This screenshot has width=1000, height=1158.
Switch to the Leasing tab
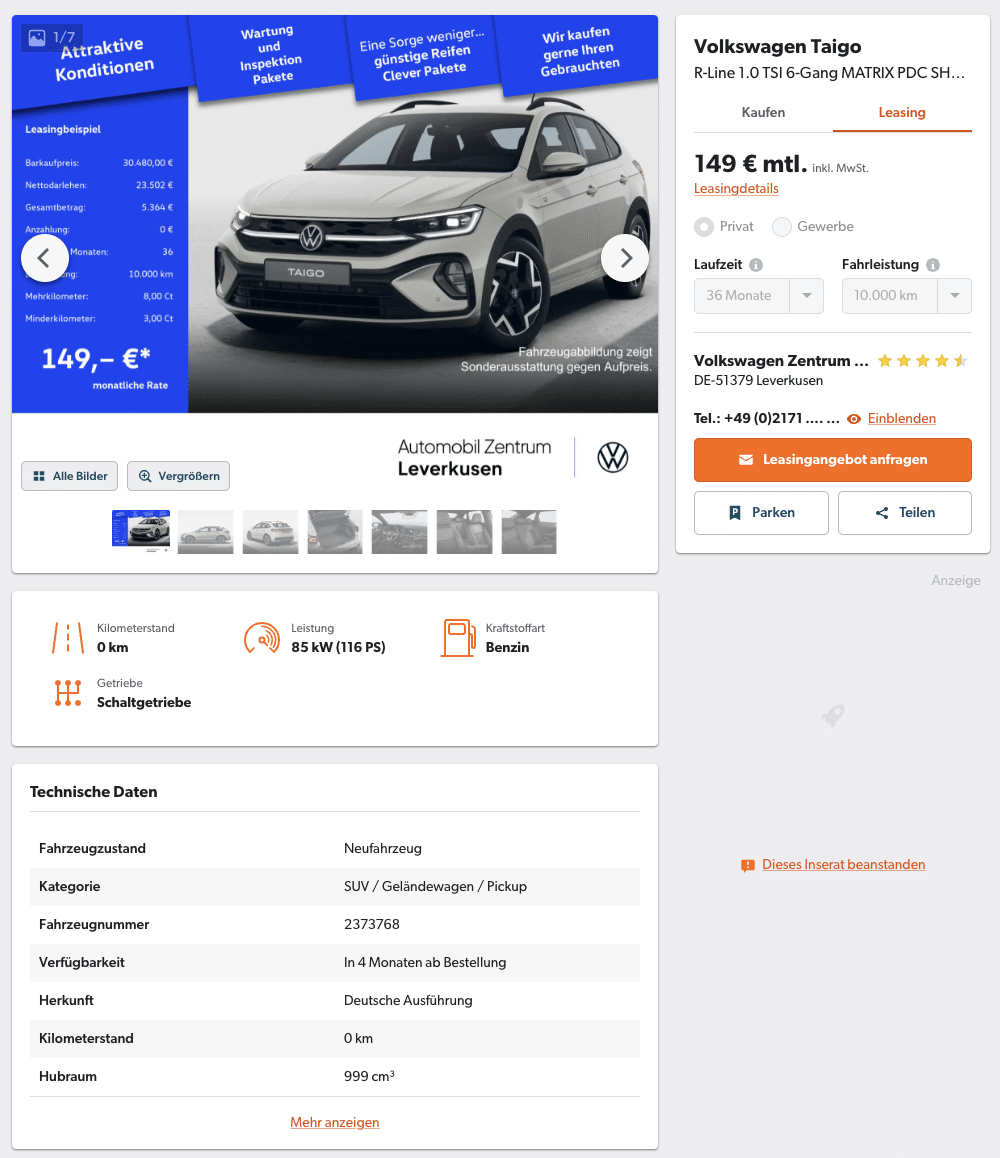click(x=902, y=113)
